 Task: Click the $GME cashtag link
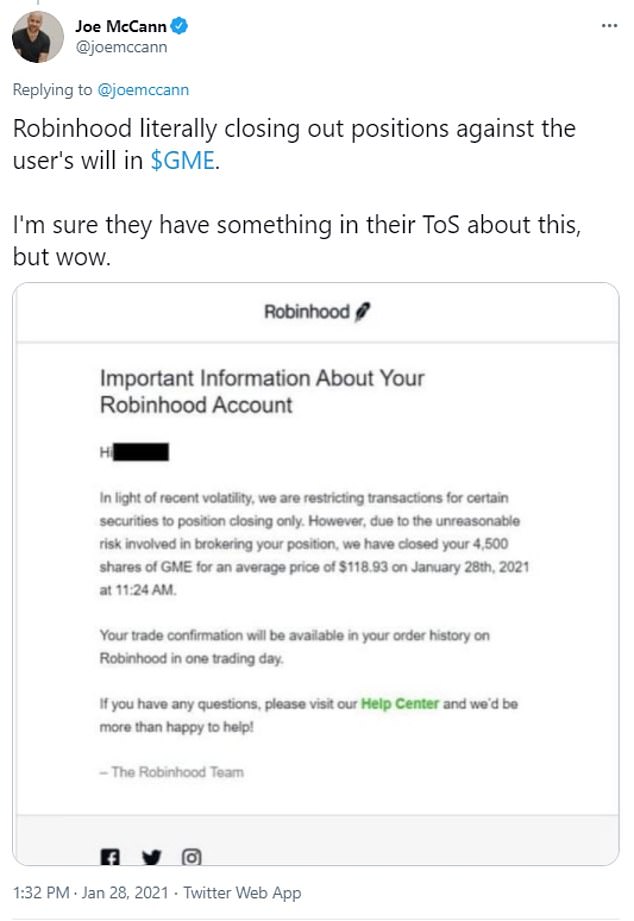pyautogui.click(x=182, y=160)
